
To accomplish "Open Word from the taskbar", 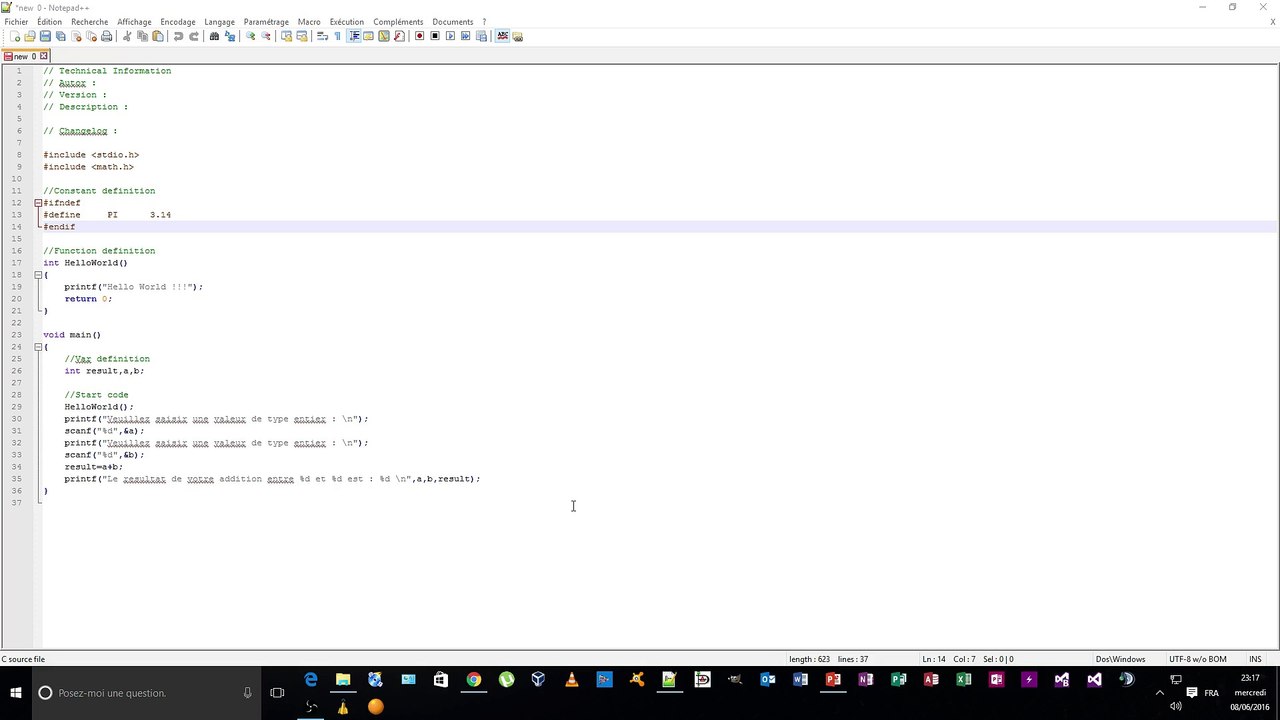I will click(x=800, y=680).
